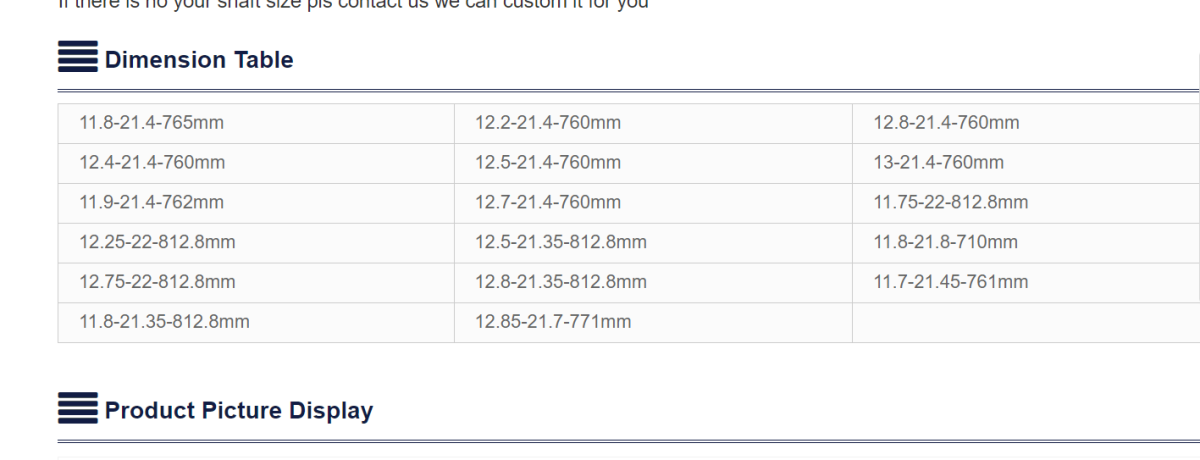Select the 12.75-22-812.8mm table cell

(x=256, y=283)
